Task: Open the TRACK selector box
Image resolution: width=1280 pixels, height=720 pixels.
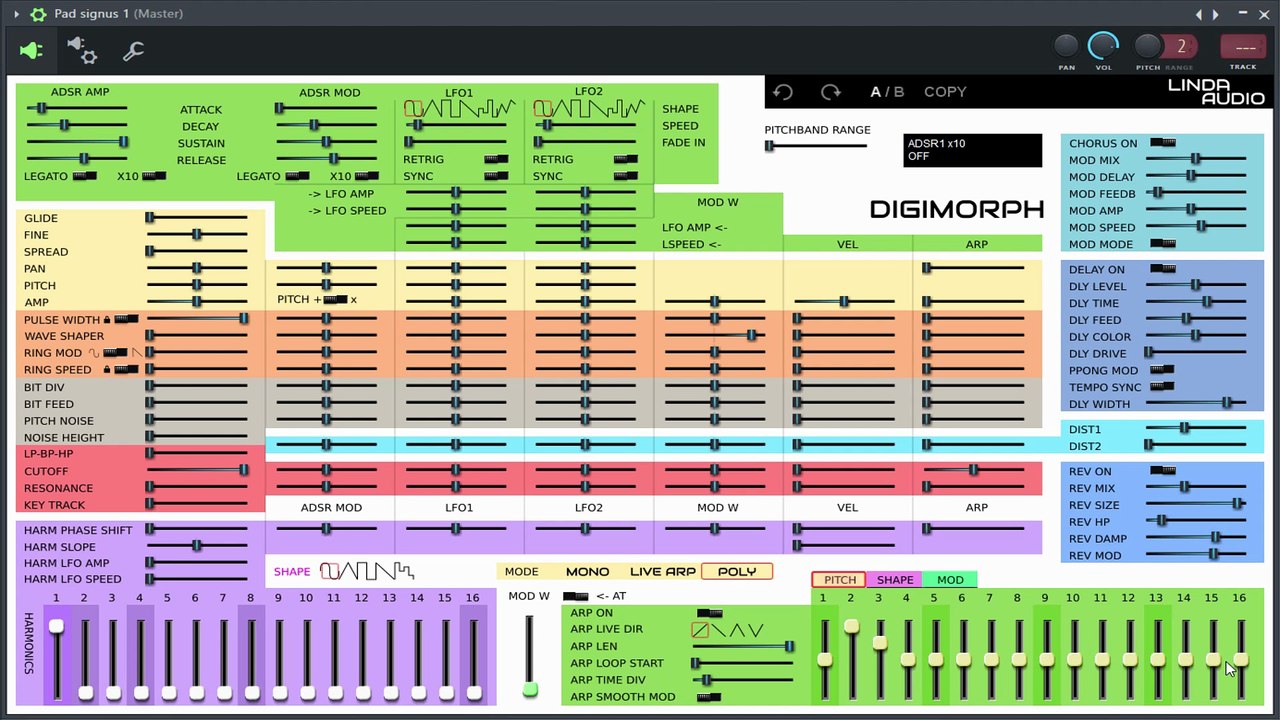Action: [1243, 47]
